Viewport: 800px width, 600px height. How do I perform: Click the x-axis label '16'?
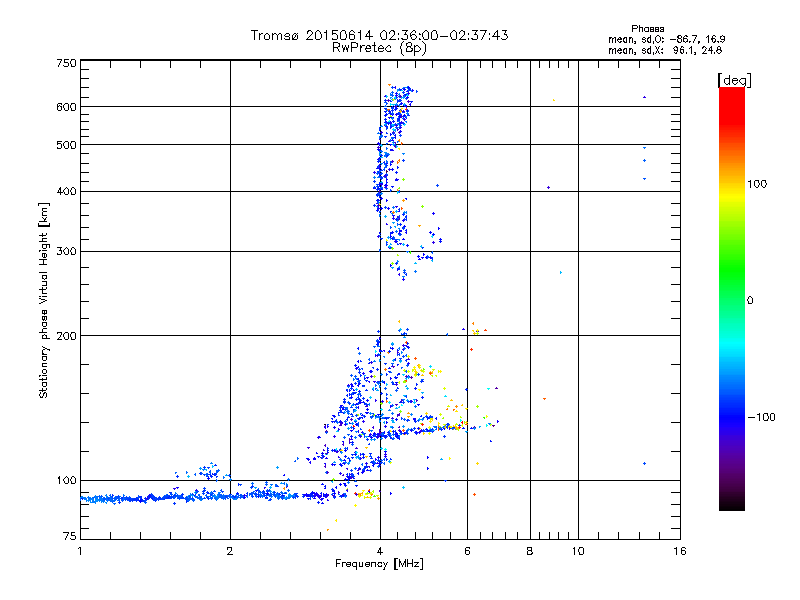tap(680, 551)
